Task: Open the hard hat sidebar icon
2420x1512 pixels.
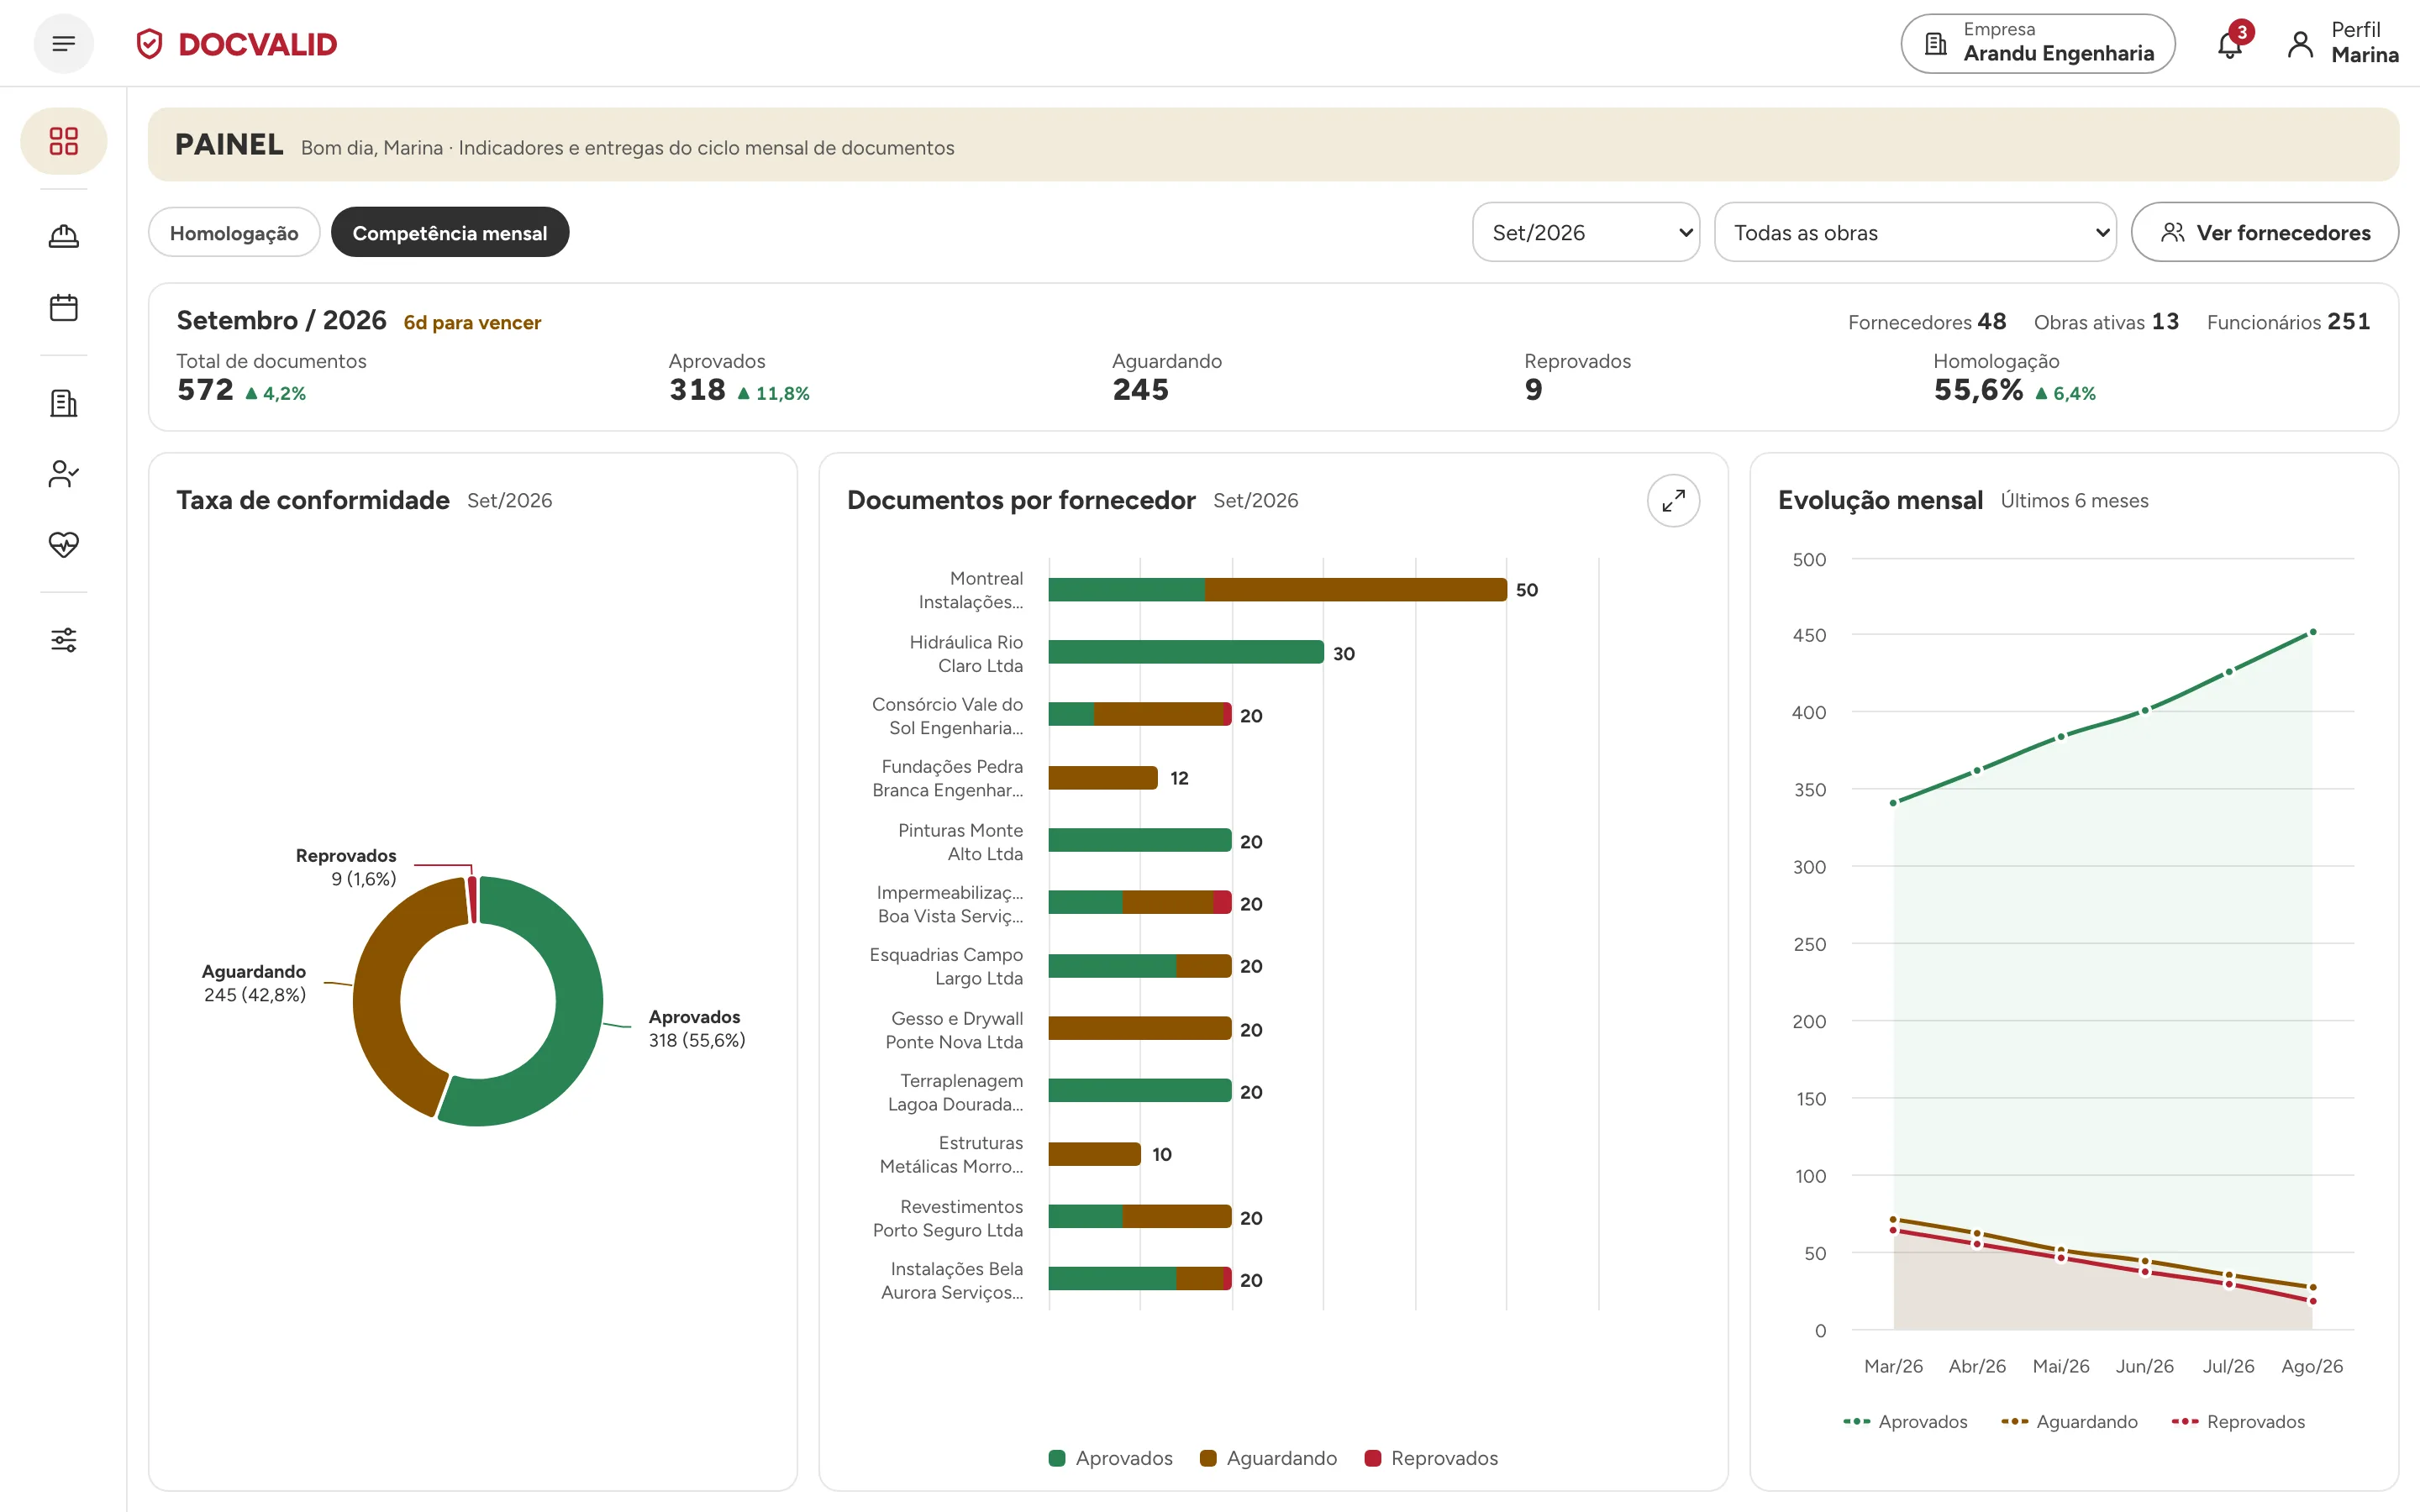Action: point(64,236)
